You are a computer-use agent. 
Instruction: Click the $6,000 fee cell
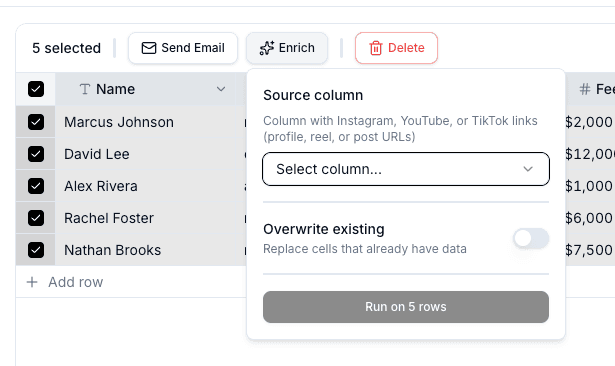[x=590, y=218]
